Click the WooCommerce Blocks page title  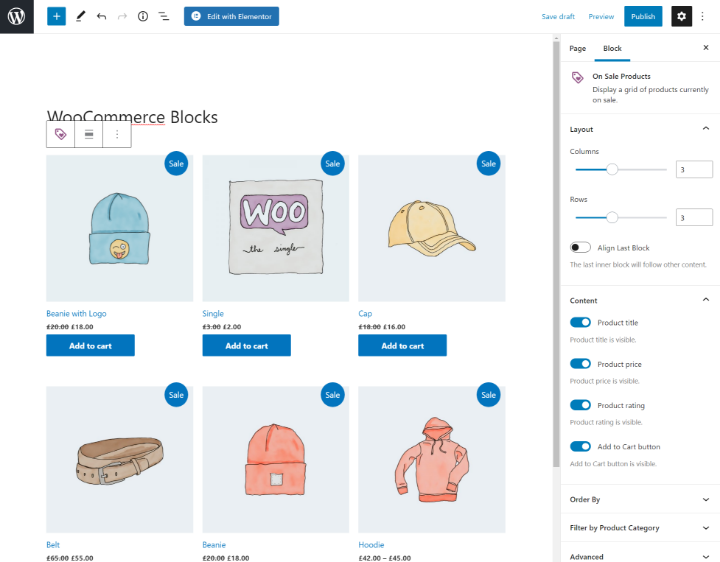click(x=132, y=117)
